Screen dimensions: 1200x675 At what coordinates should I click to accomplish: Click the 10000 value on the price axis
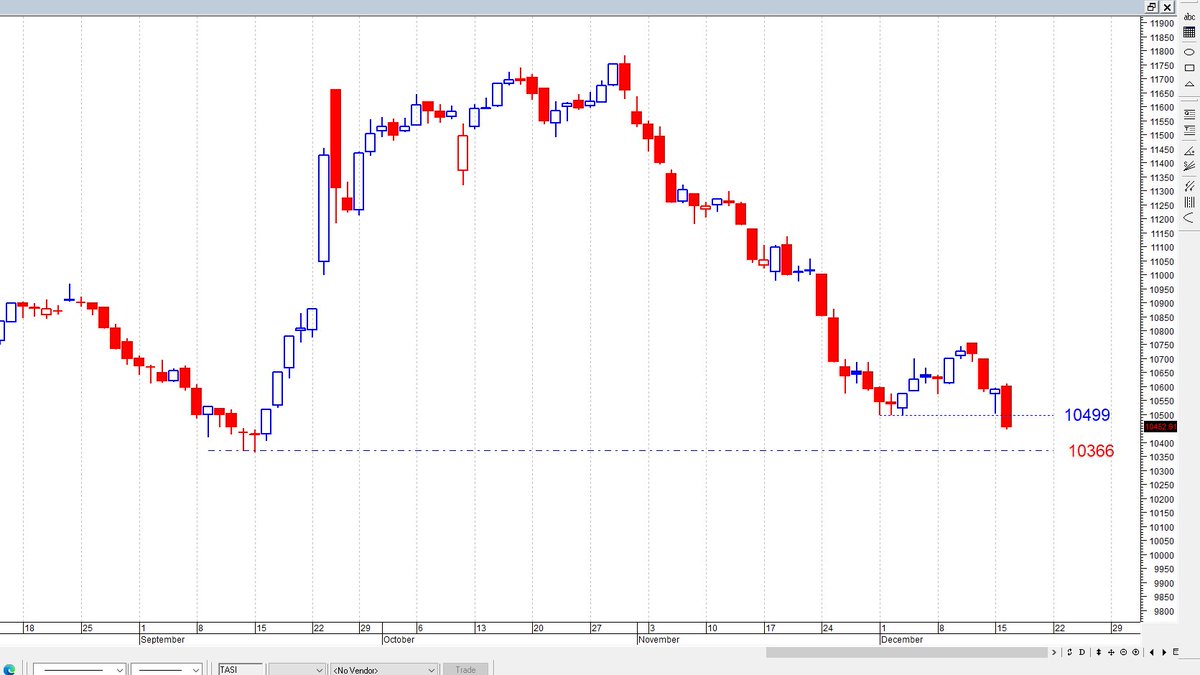[x=1162, y=555]
